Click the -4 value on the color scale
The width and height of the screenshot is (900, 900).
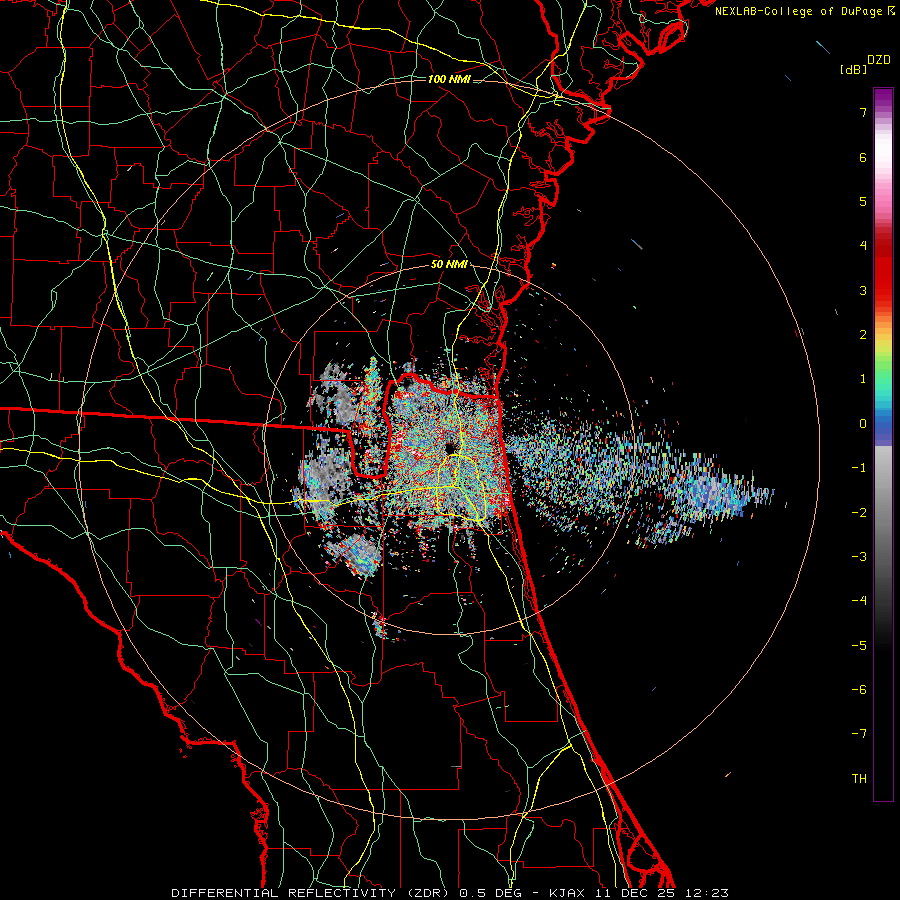[859, 601]
